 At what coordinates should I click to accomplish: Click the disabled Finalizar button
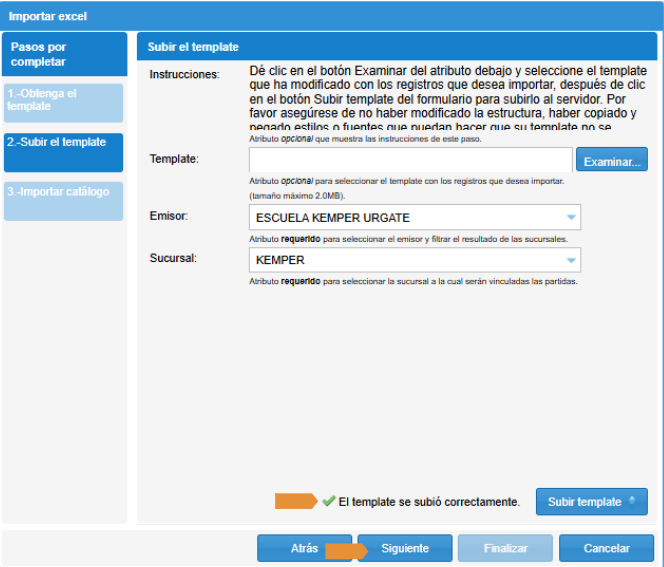(x=505, y=548)
